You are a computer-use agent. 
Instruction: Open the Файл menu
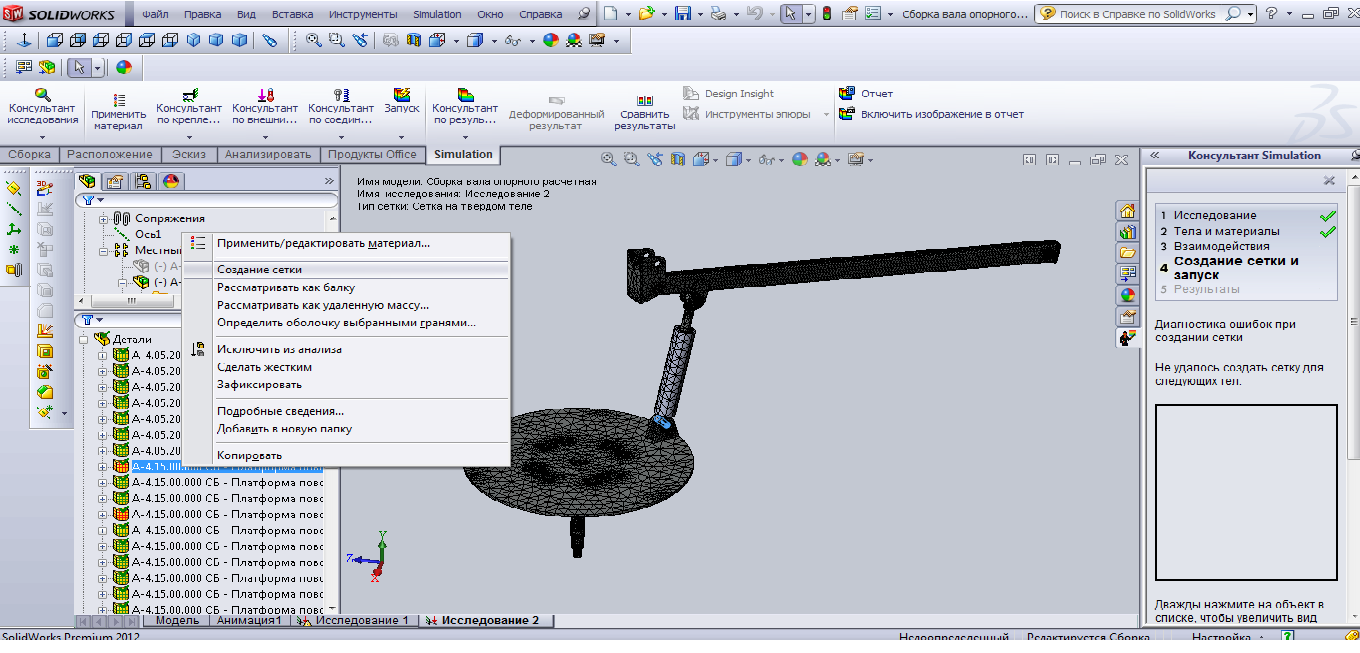click(155, 15)
